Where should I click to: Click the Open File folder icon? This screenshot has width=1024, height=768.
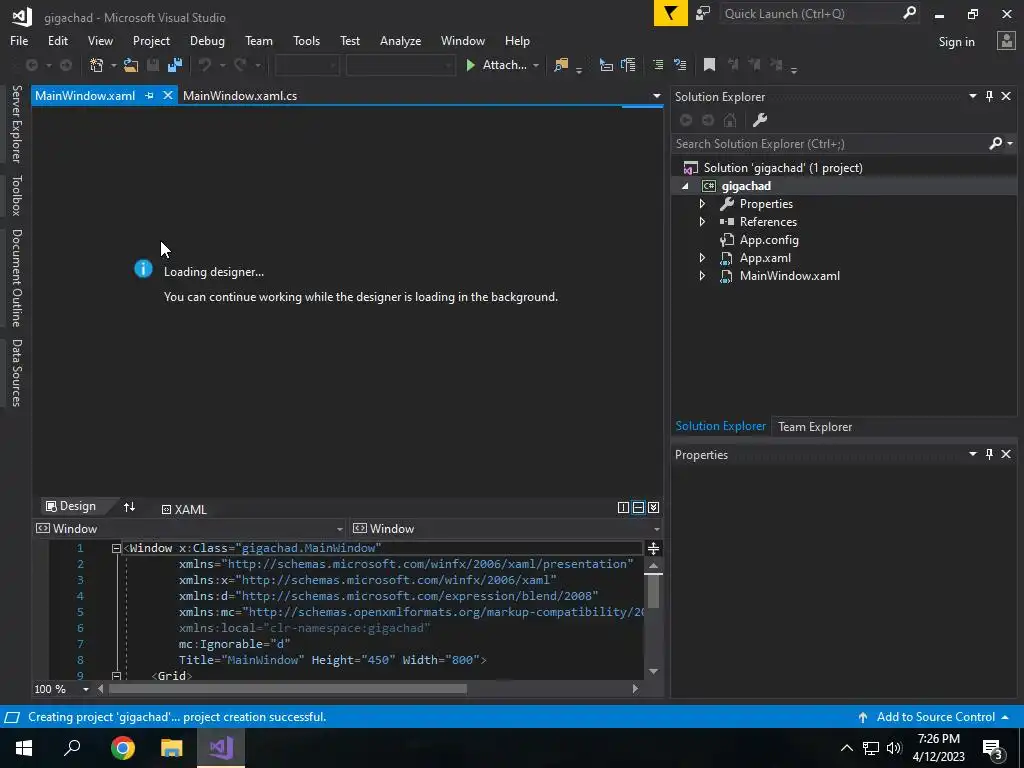(x=131, y=65)
